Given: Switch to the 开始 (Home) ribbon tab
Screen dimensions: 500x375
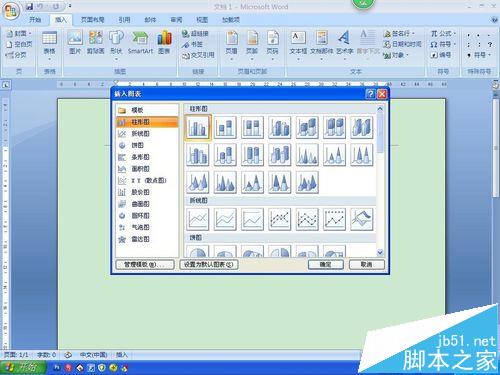Looking at the screenshot, I should tap(35, 20).
